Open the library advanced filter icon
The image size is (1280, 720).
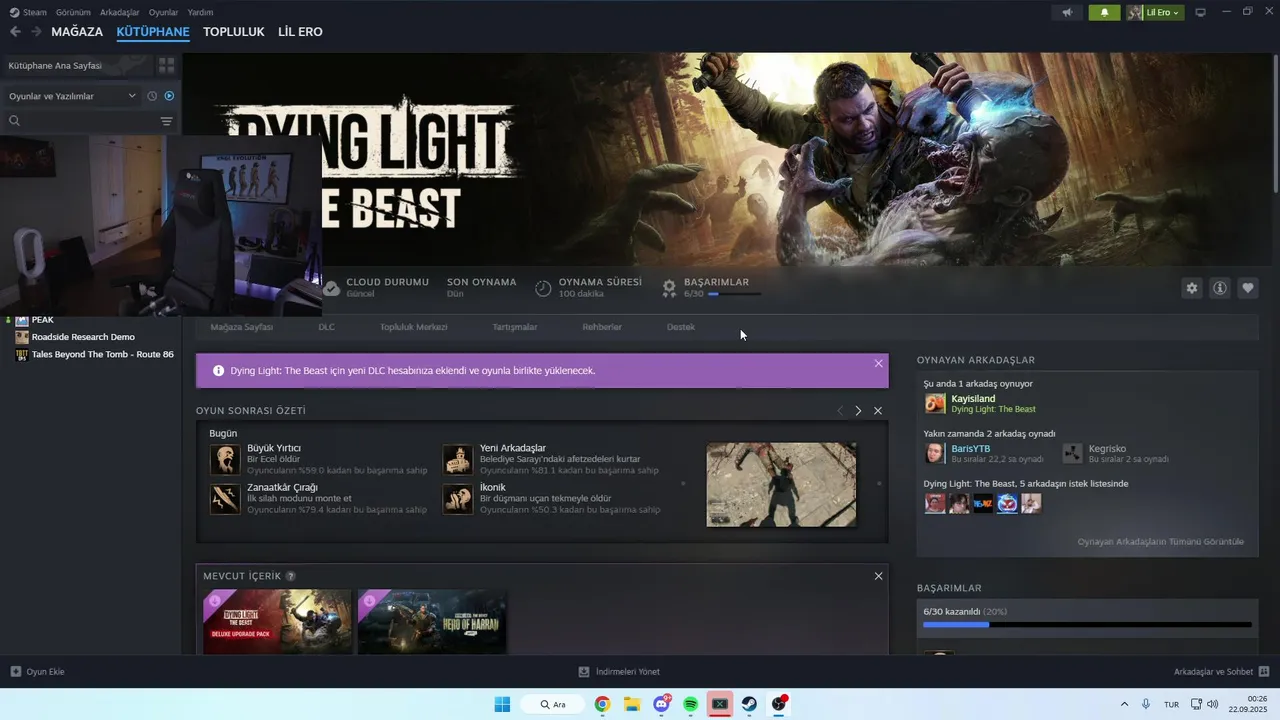pos(166,121)
